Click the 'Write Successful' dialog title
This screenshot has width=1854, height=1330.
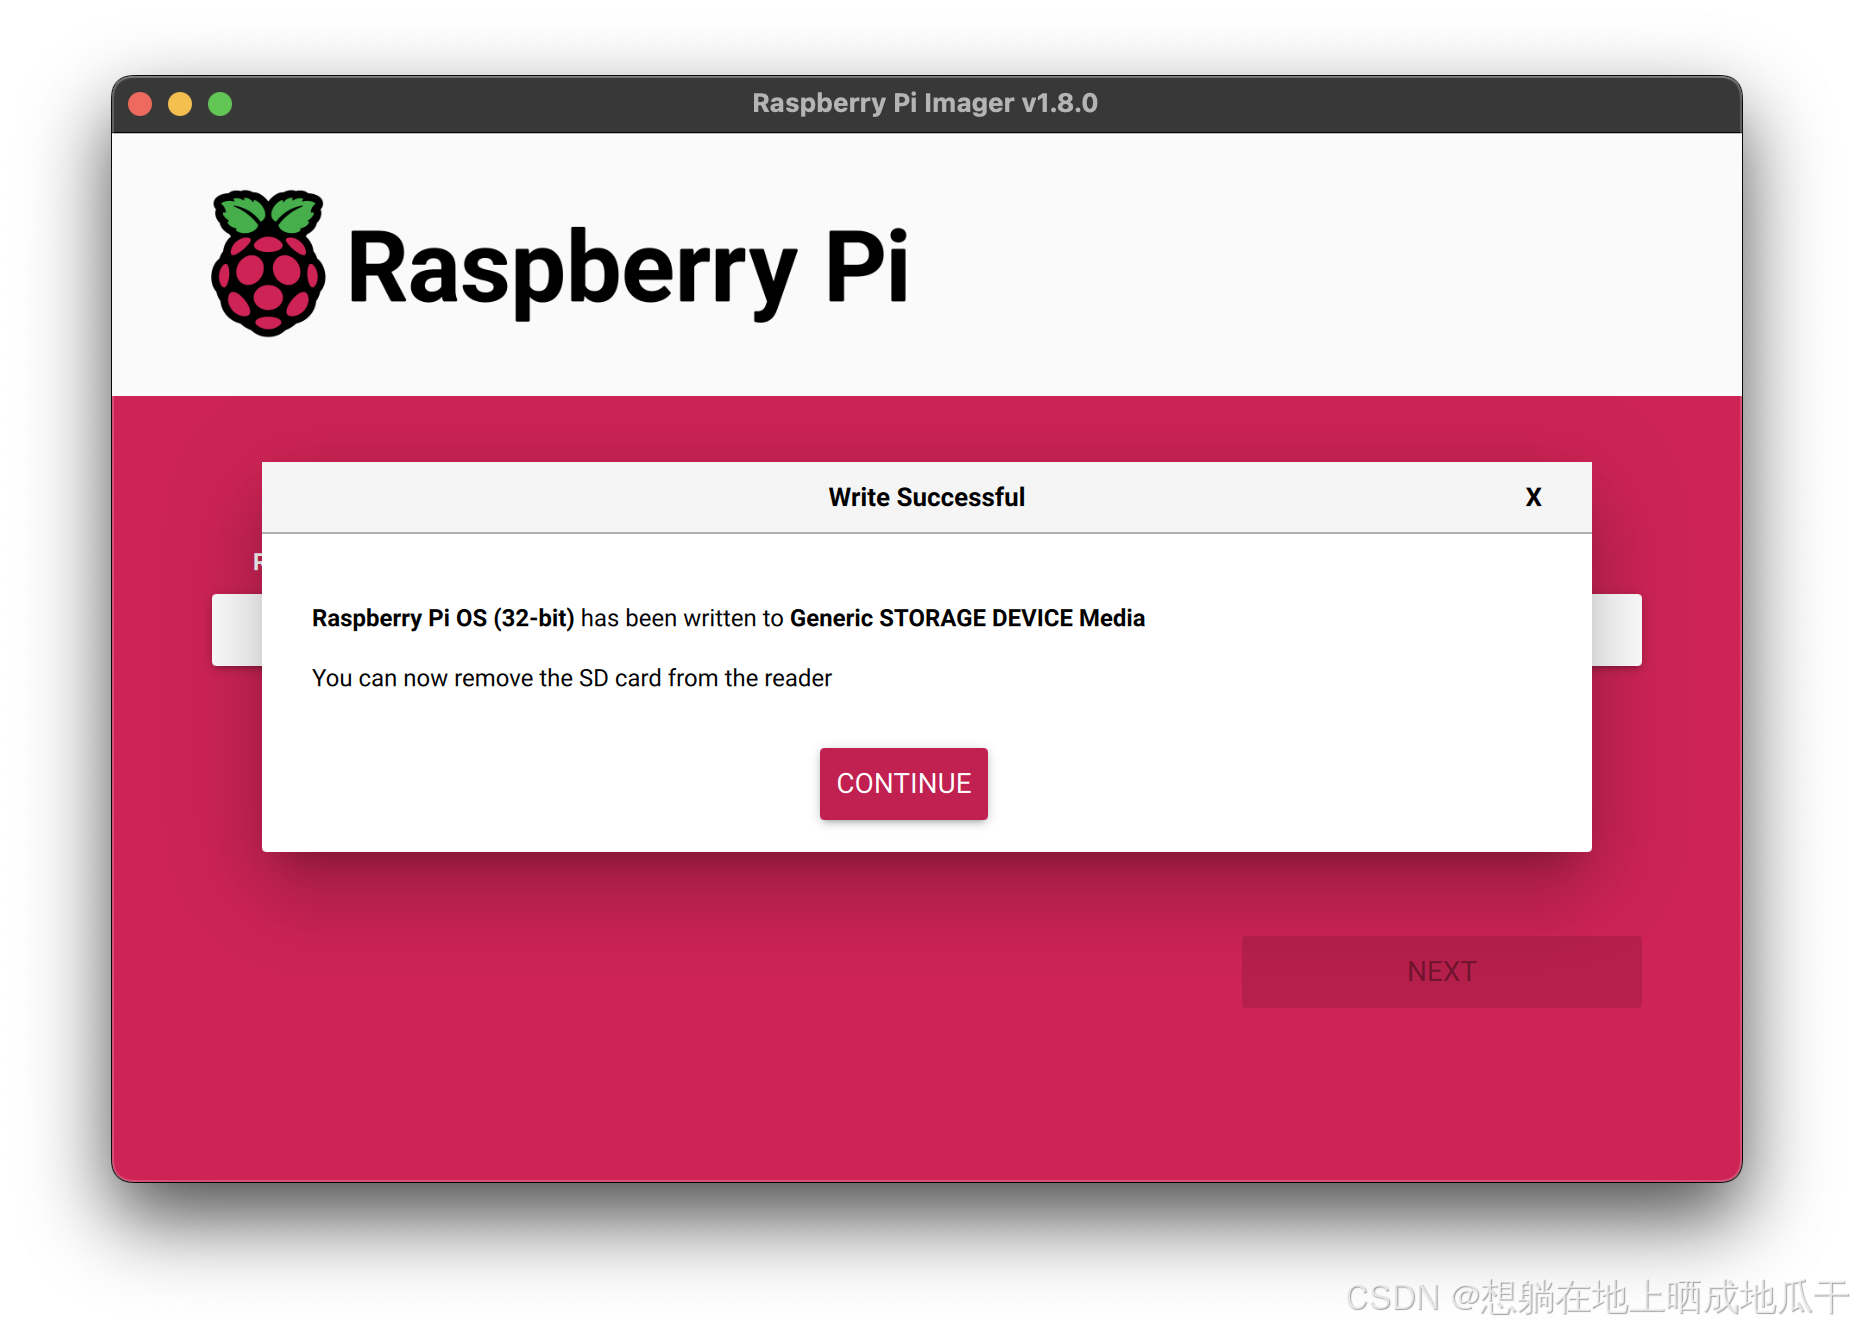coord(926,497)
